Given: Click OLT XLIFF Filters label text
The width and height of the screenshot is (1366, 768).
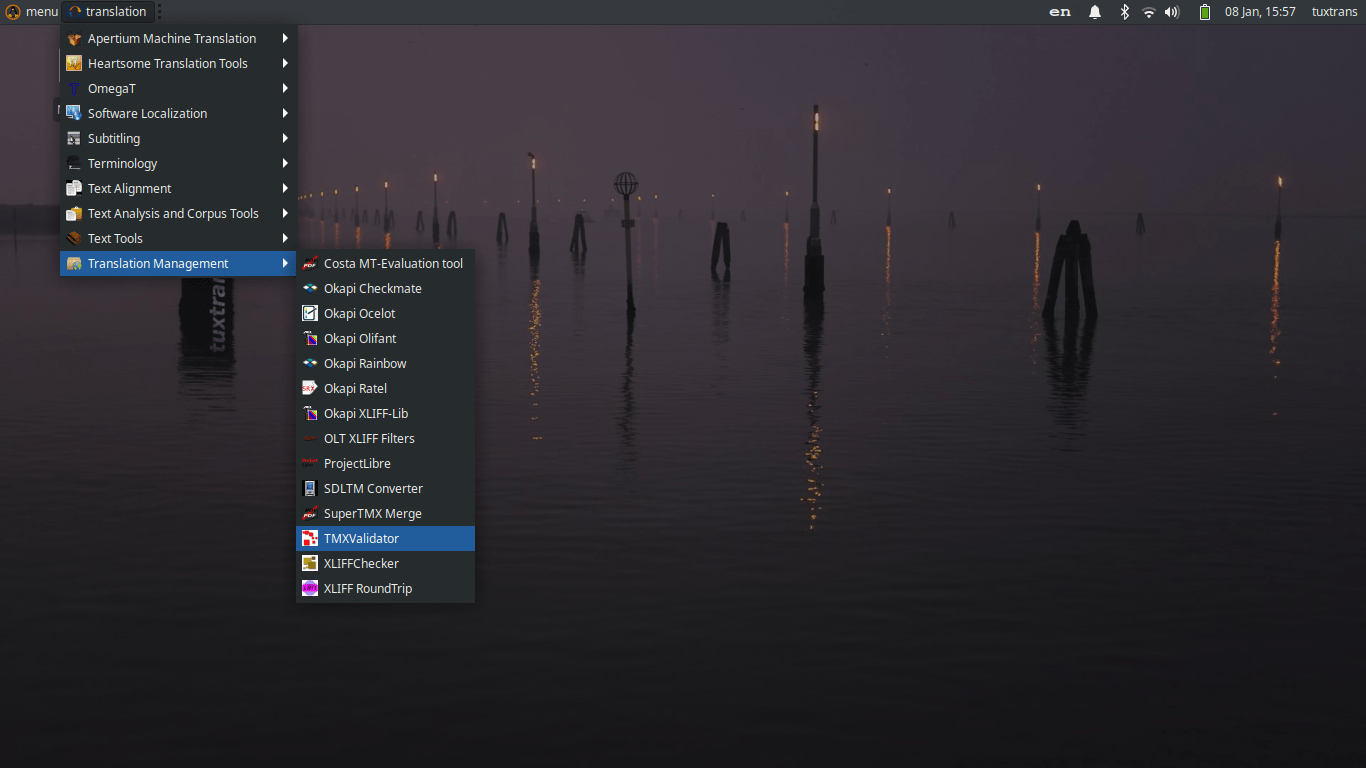Looking at the screenshot, I should 369,439.
